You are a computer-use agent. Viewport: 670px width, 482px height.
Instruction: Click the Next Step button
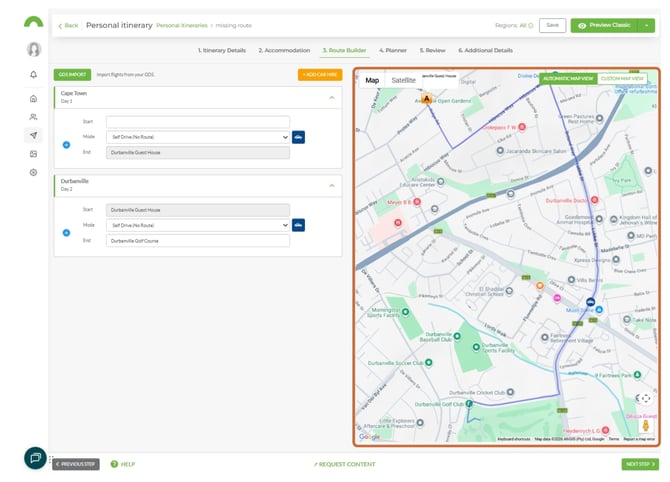click(x=640, y=464)
